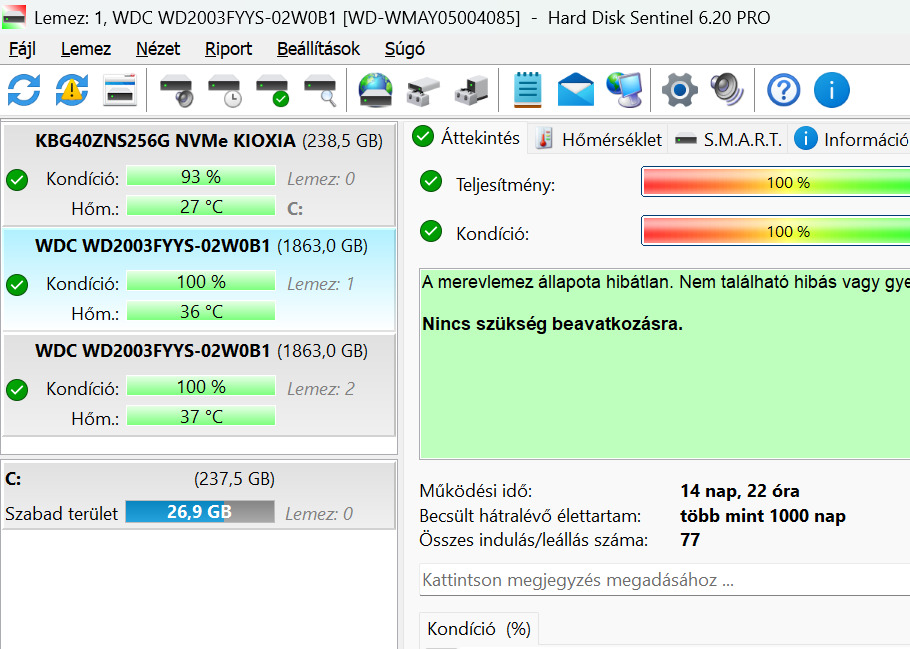Click green check icon of Lemez 2

point(17,390)
